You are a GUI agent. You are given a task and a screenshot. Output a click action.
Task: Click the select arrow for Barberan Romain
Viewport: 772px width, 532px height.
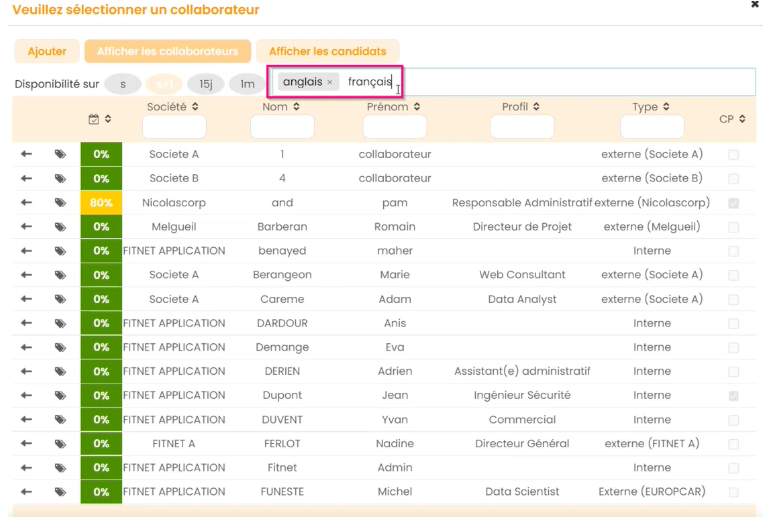(26, 227)
